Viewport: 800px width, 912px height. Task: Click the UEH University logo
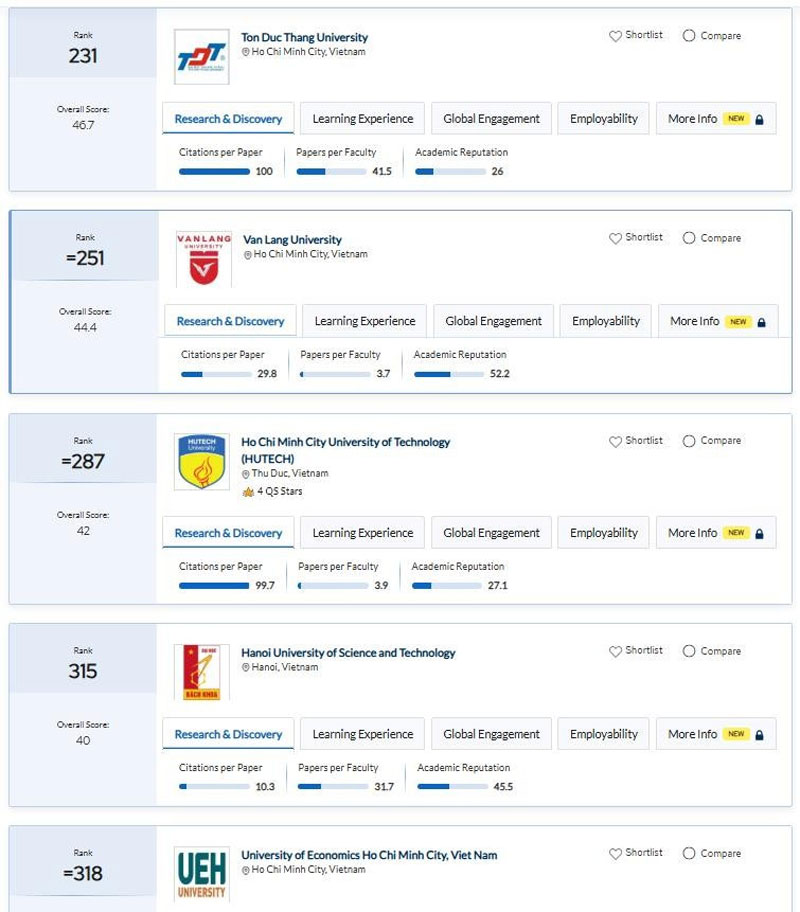(201, 874)
